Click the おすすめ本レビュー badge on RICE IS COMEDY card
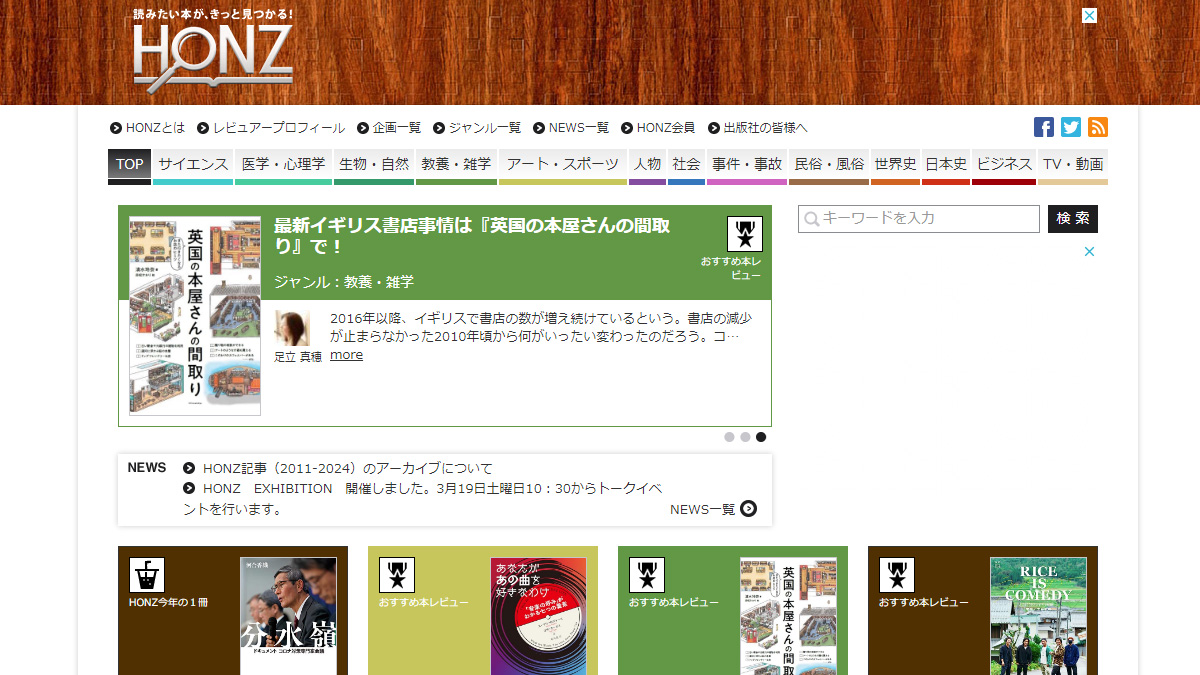The width and height of the screenshot is (1200, 675). (x=896, y=577)
